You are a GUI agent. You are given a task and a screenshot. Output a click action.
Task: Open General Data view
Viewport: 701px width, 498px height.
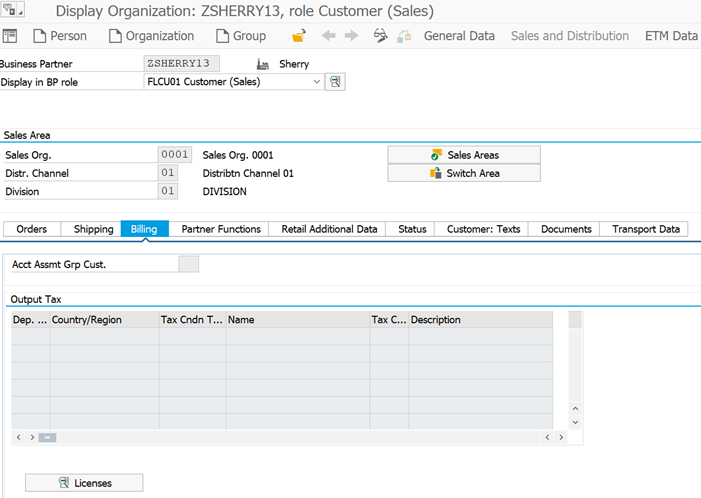point(459,36)
